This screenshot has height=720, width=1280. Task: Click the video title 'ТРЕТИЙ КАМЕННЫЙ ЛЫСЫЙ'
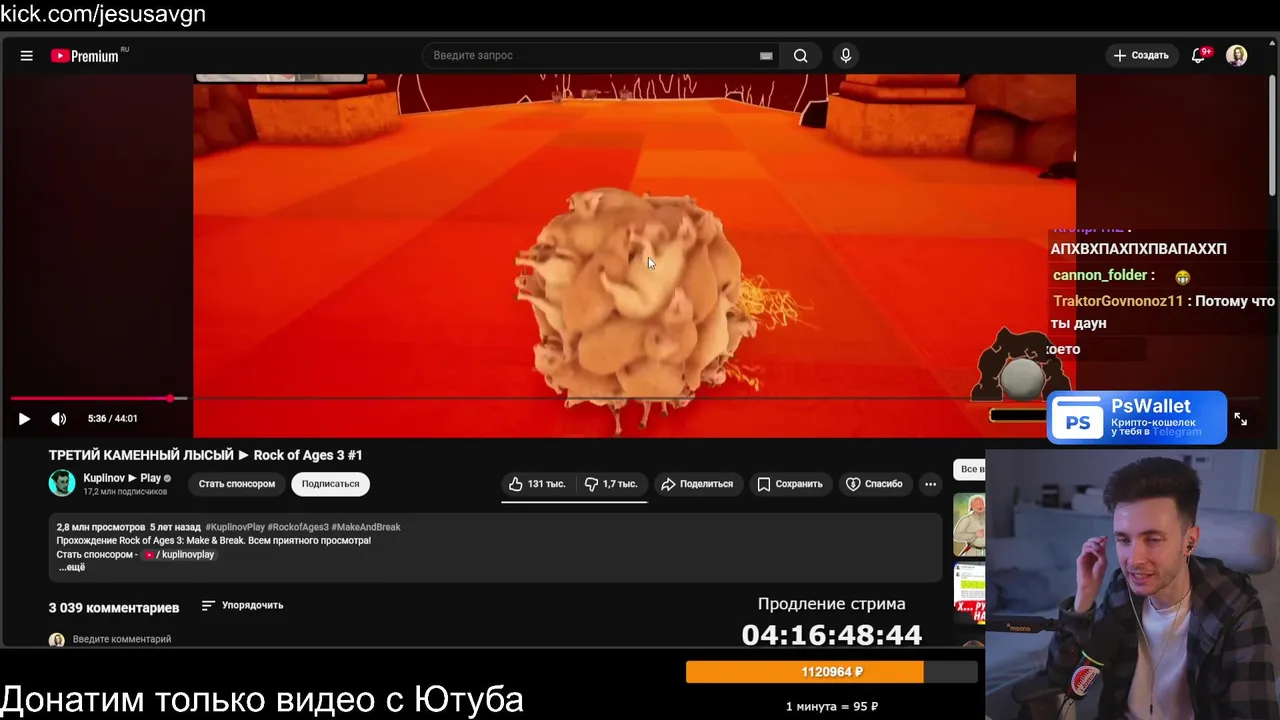tap(206, 455)
